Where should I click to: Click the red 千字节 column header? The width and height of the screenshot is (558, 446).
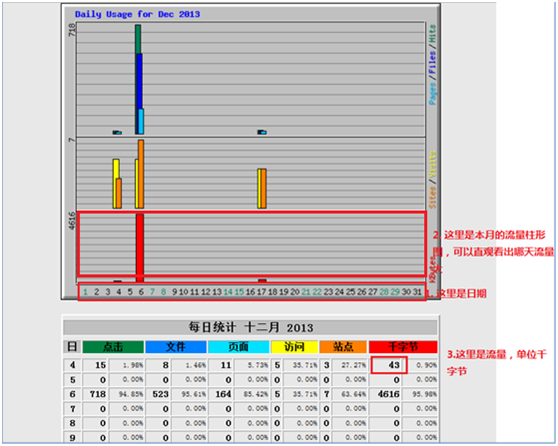tap(403, 347)
